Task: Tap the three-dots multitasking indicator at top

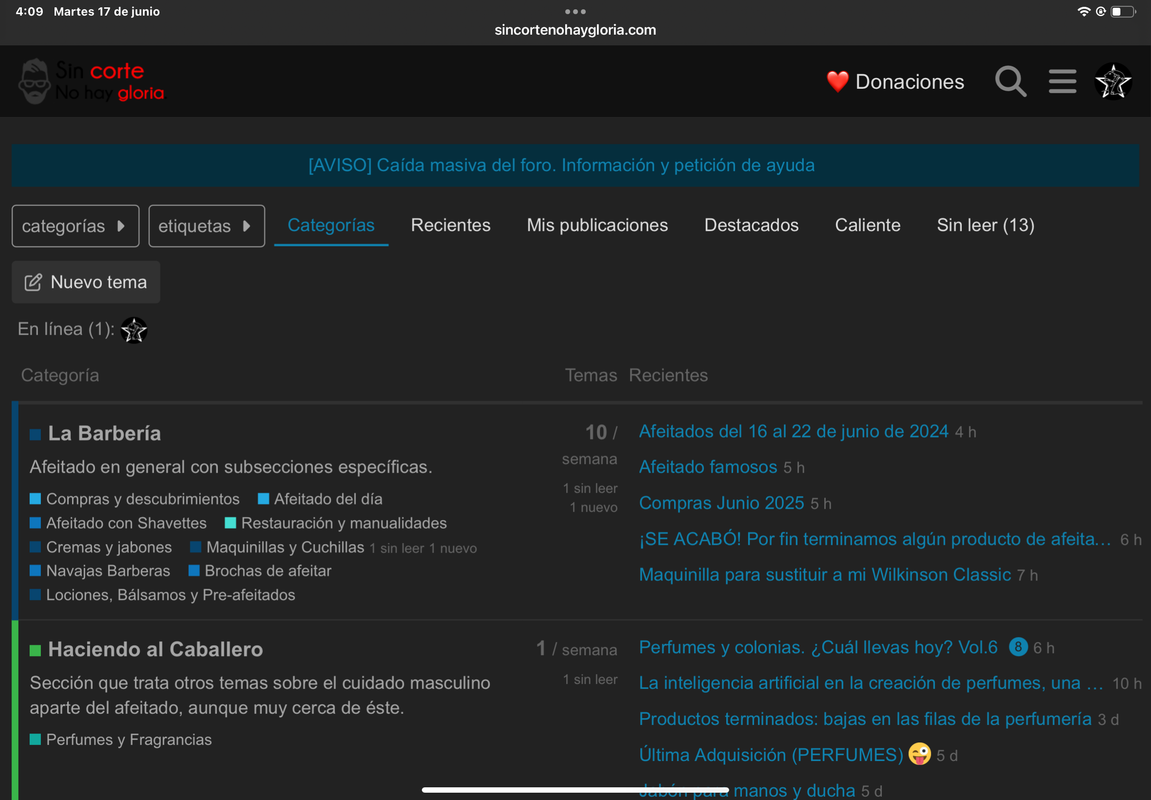Action: pos(576,12)
